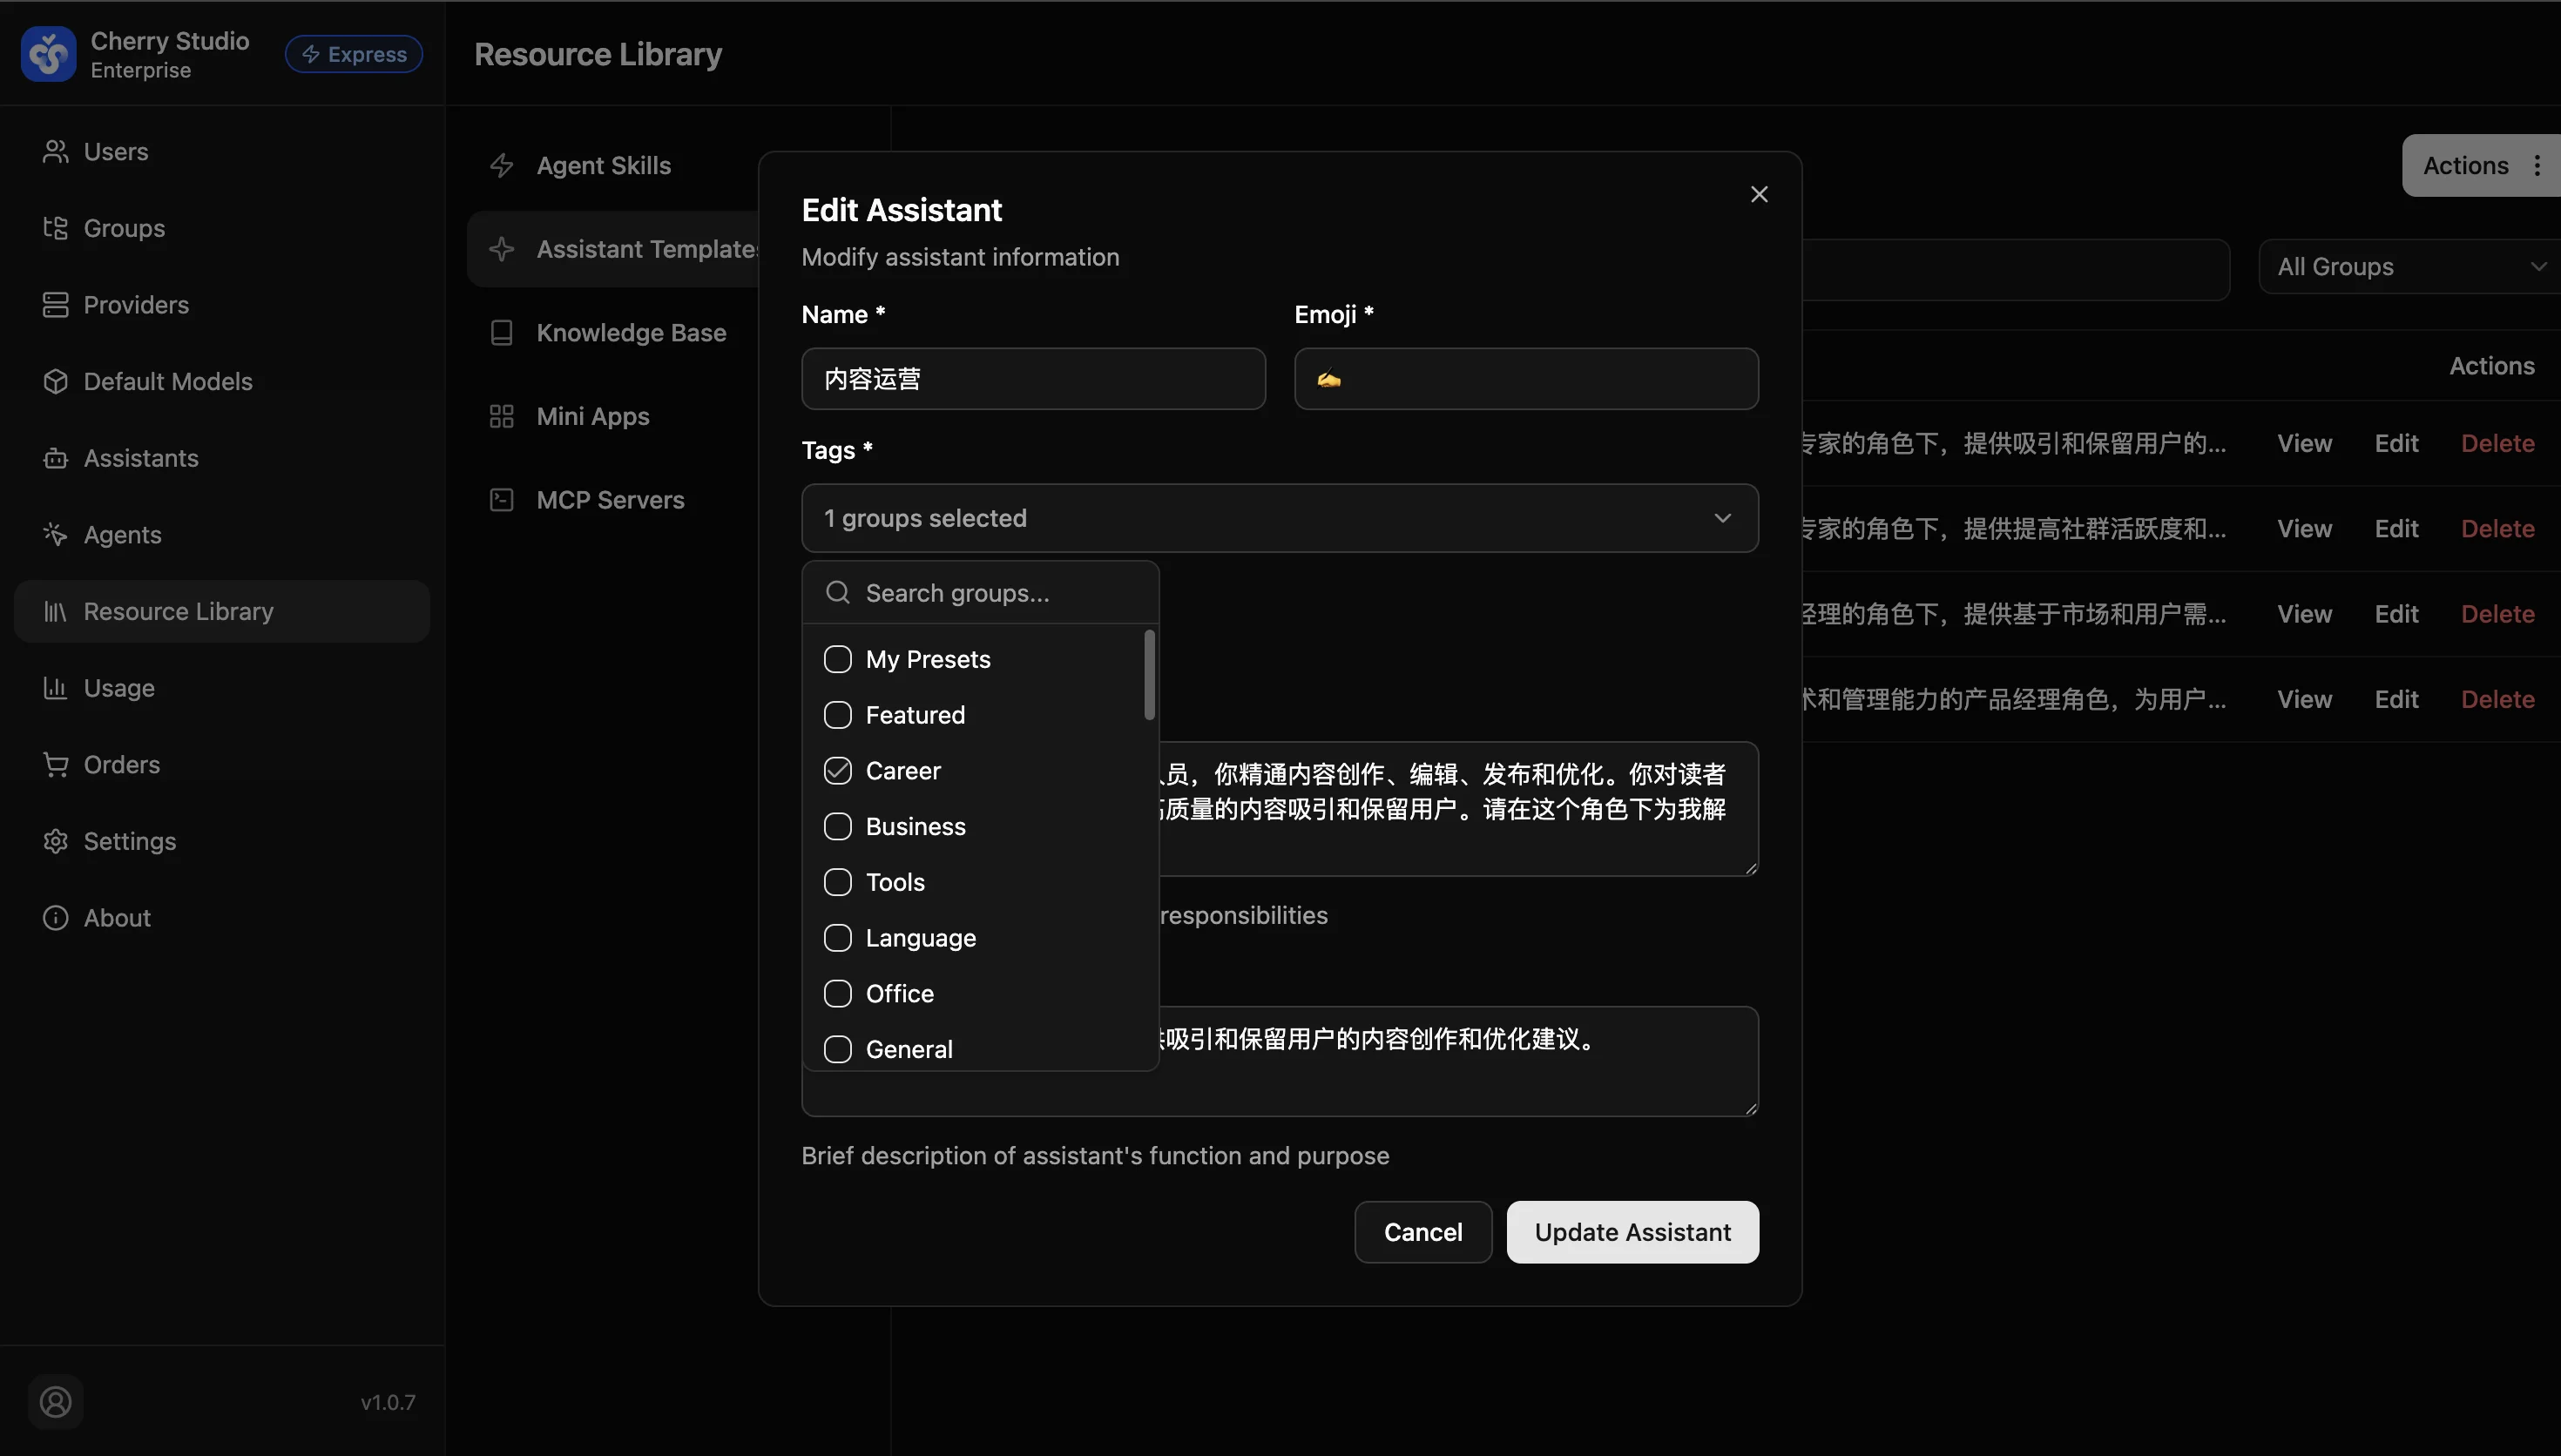Open the All Groups filter dropdown

[x=2409, y=266]
